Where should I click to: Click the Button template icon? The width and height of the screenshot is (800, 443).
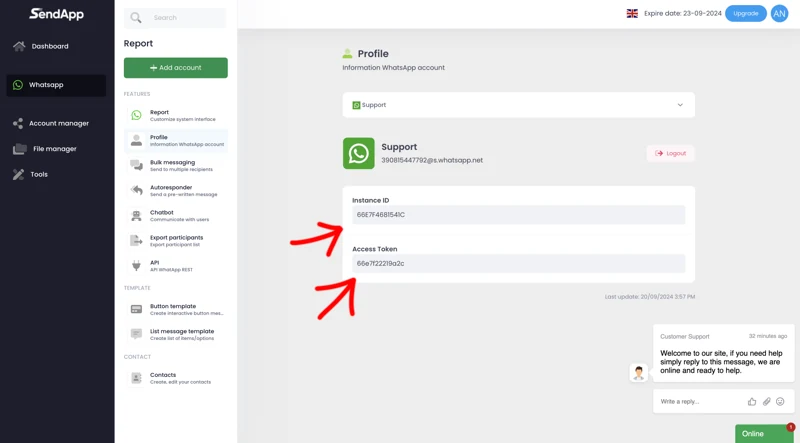[x=136, y=309]
